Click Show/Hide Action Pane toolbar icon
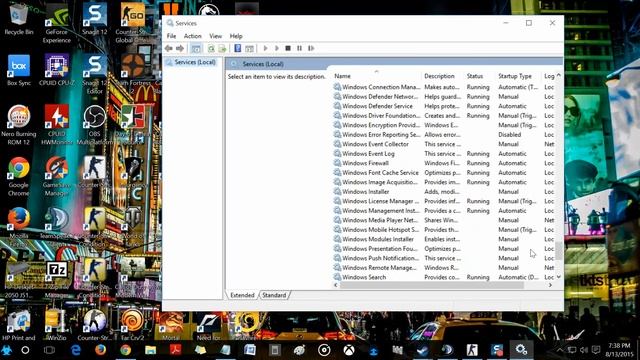Screen dimensions: 640x360 pos(249,48)
